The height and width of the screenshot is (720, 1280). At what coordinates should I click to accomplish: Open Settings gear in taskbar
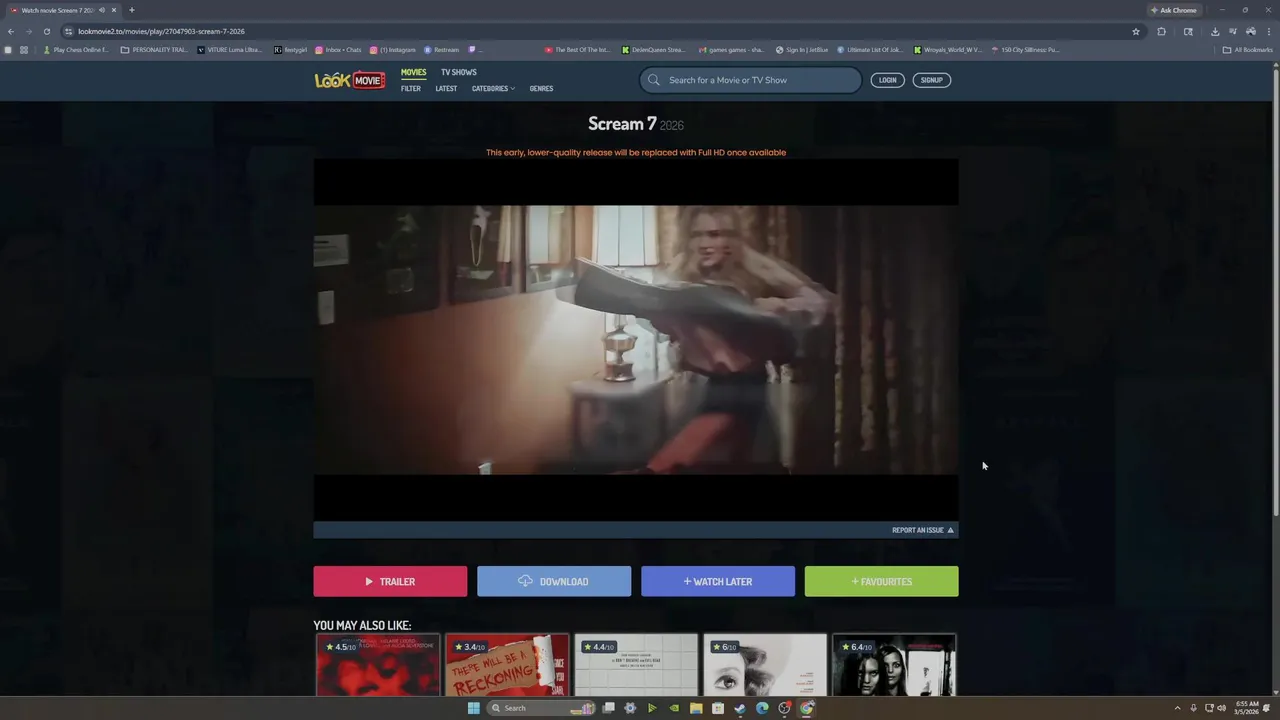pos(629,708)
